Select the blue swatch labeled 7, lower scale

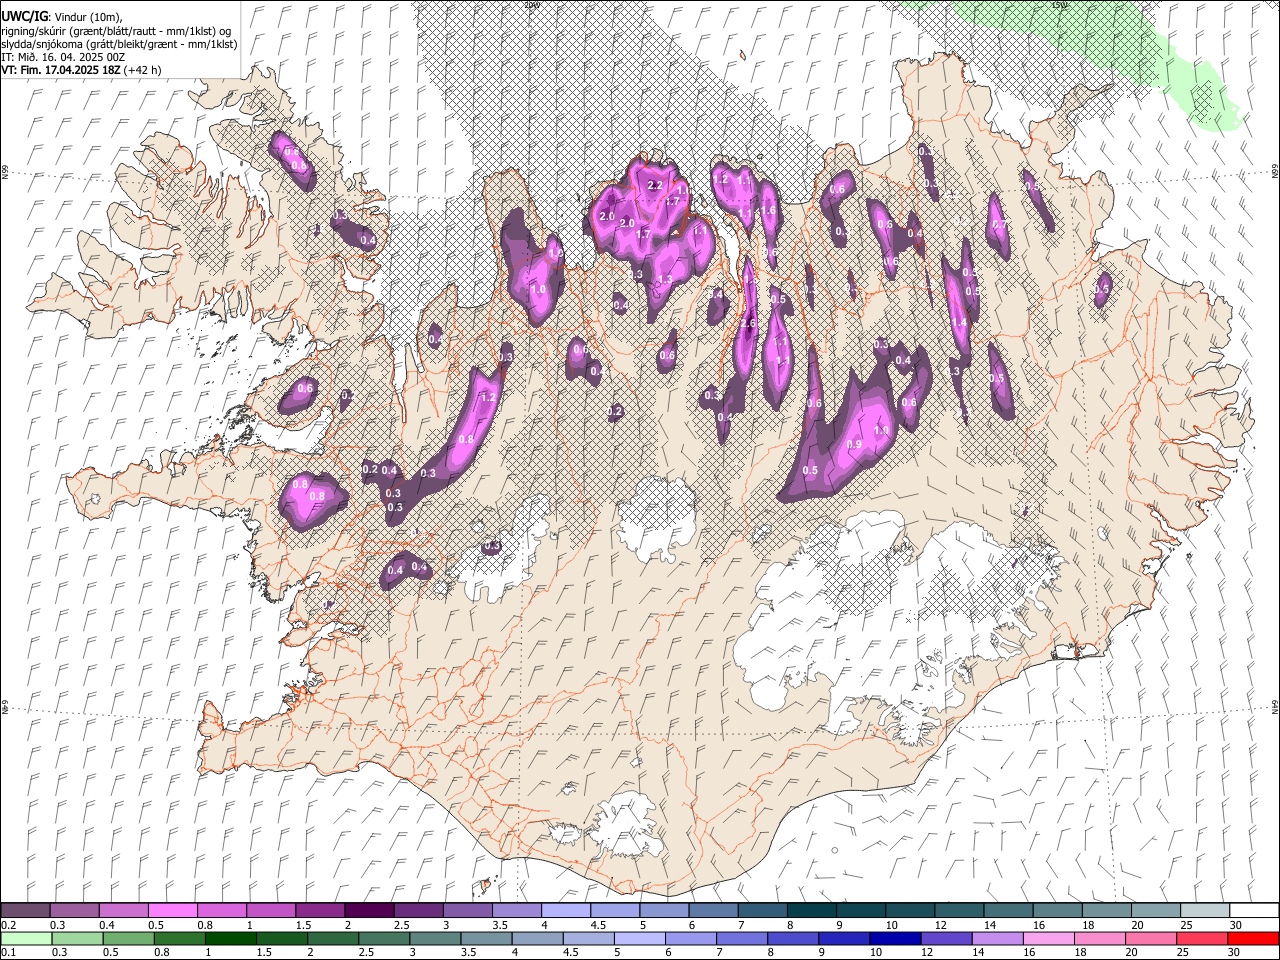pos(742,938)
